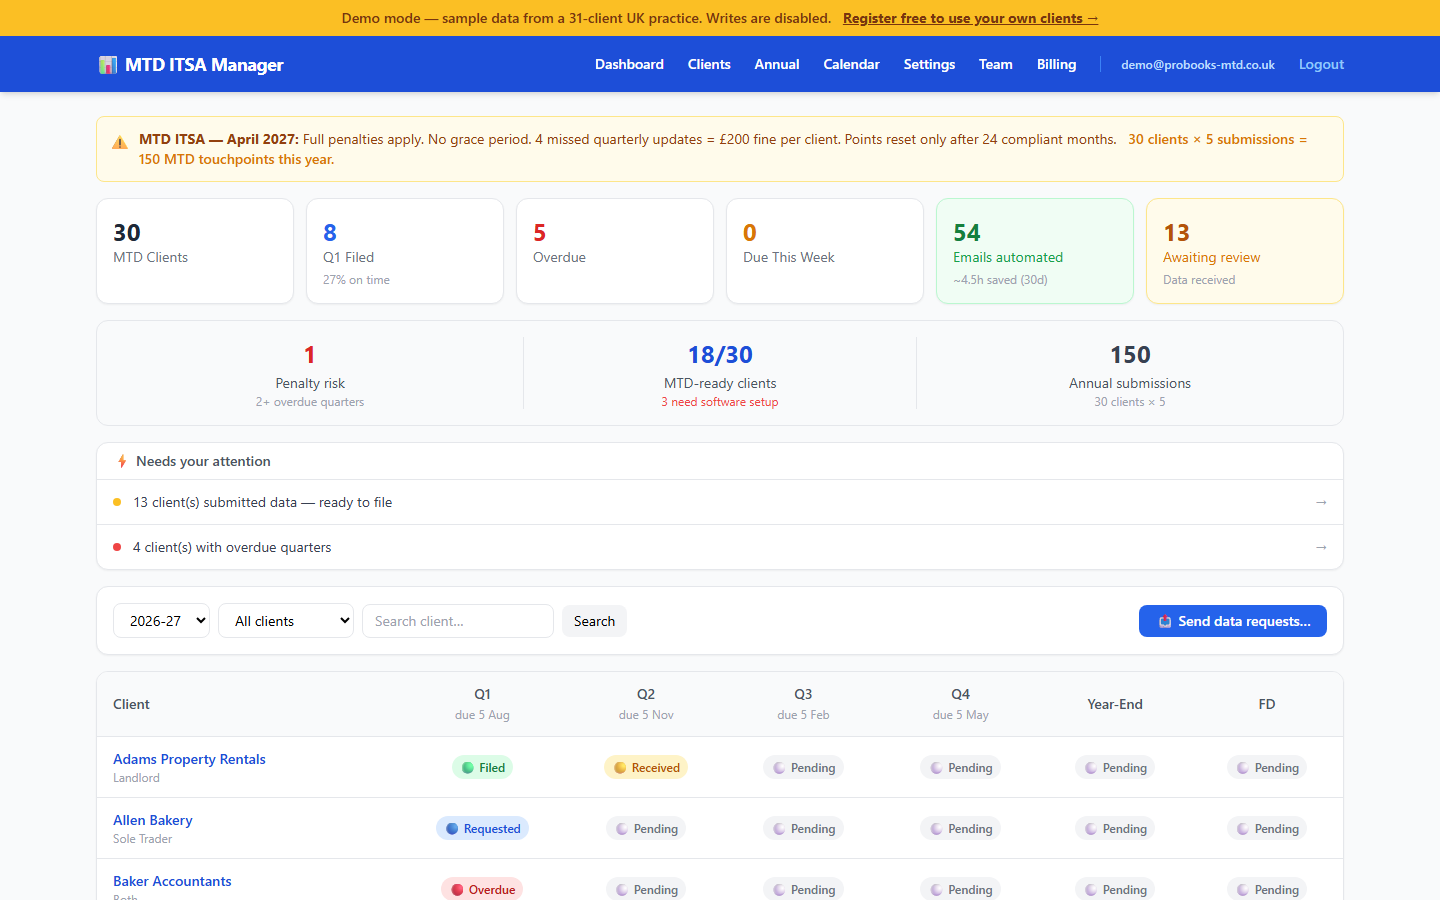Click the 8 Q1 Filed stat card

point(405,251)
